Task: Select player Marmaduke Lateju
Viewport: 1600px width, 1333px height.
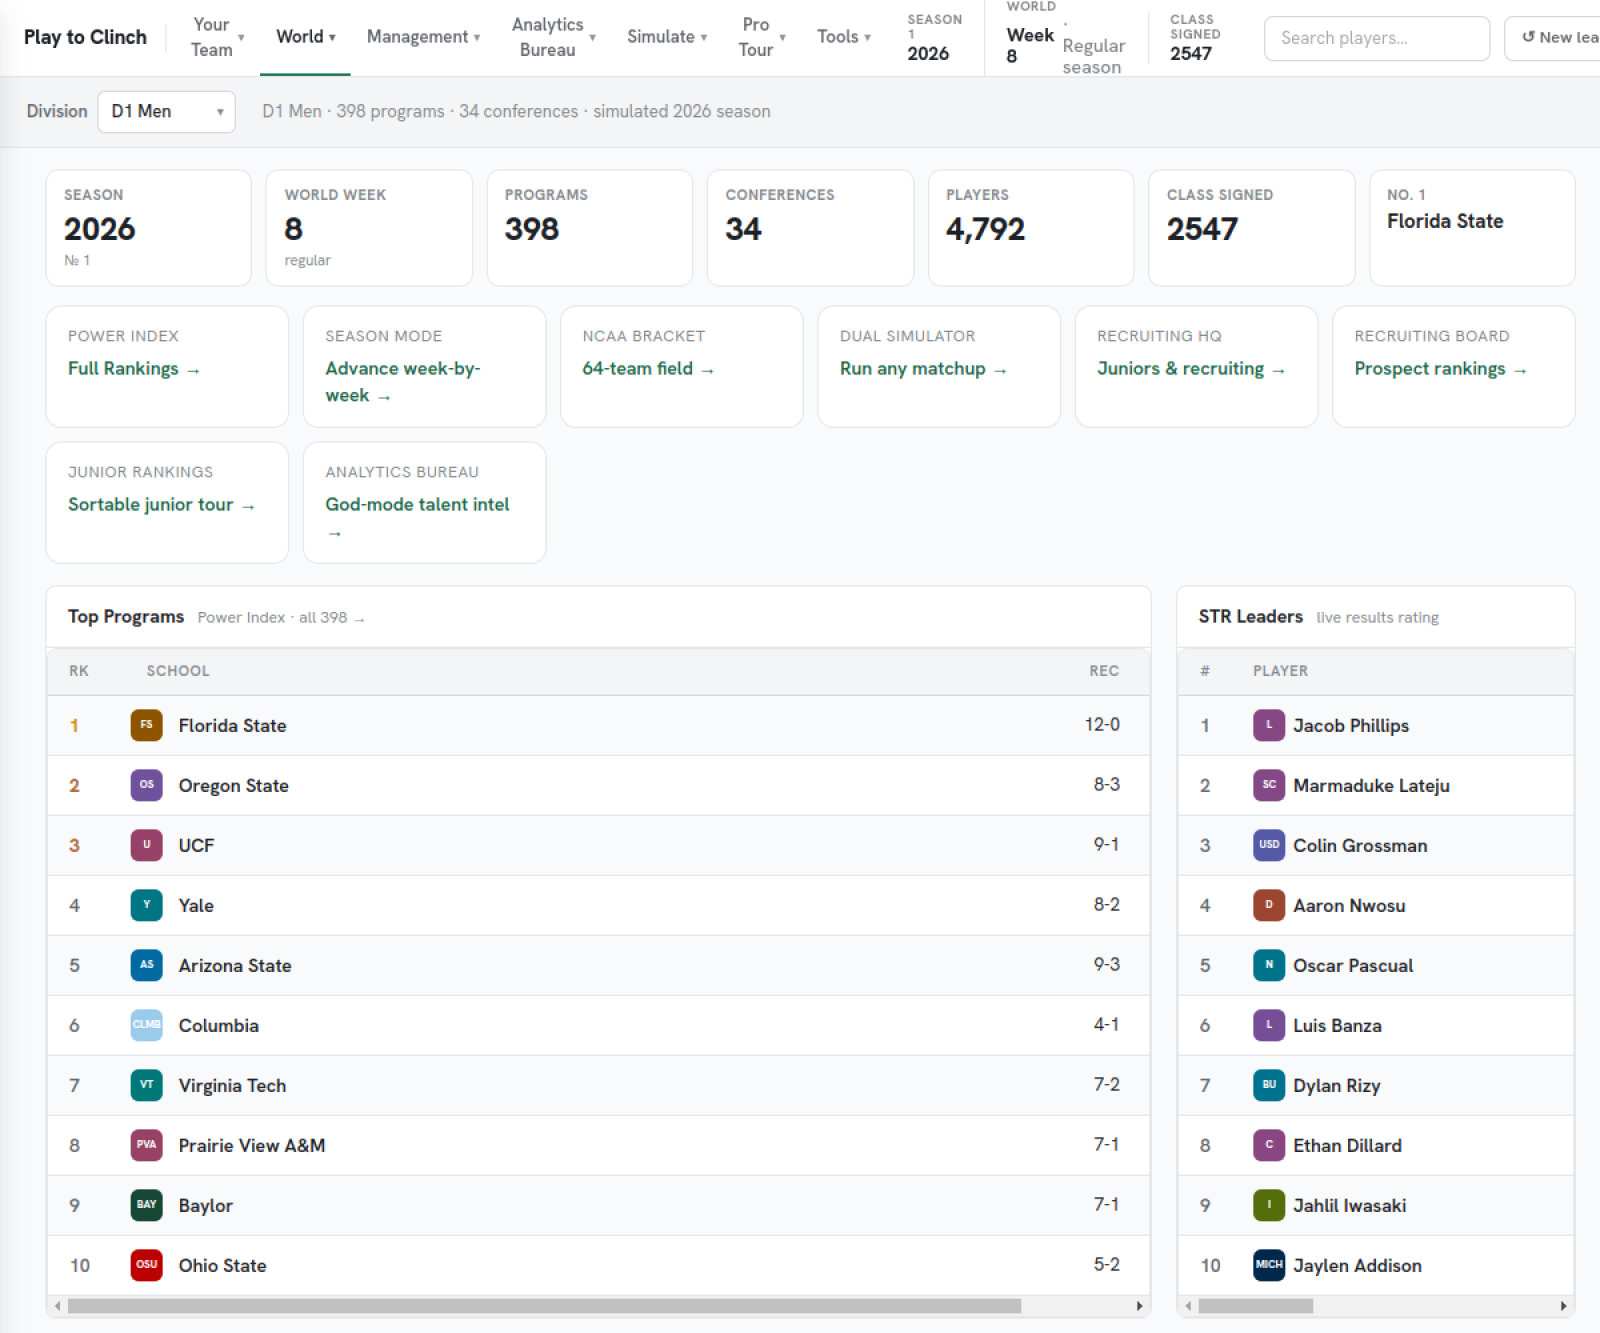Action: [1371, 786]
